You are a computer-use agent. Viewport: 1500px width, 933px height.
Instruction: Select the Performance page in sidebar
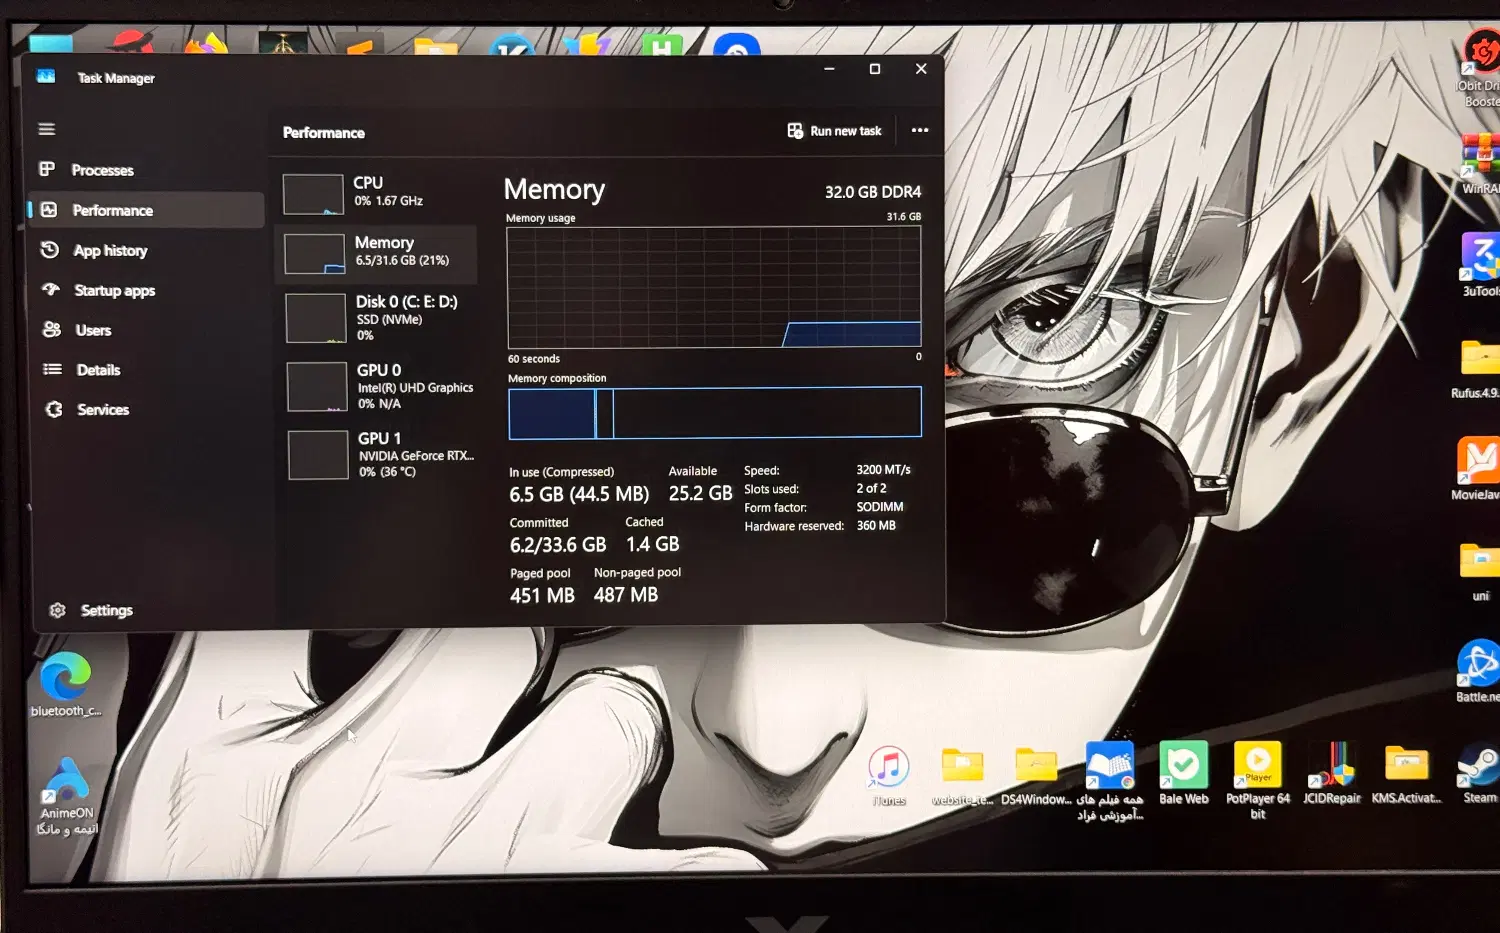click(147, 210)
